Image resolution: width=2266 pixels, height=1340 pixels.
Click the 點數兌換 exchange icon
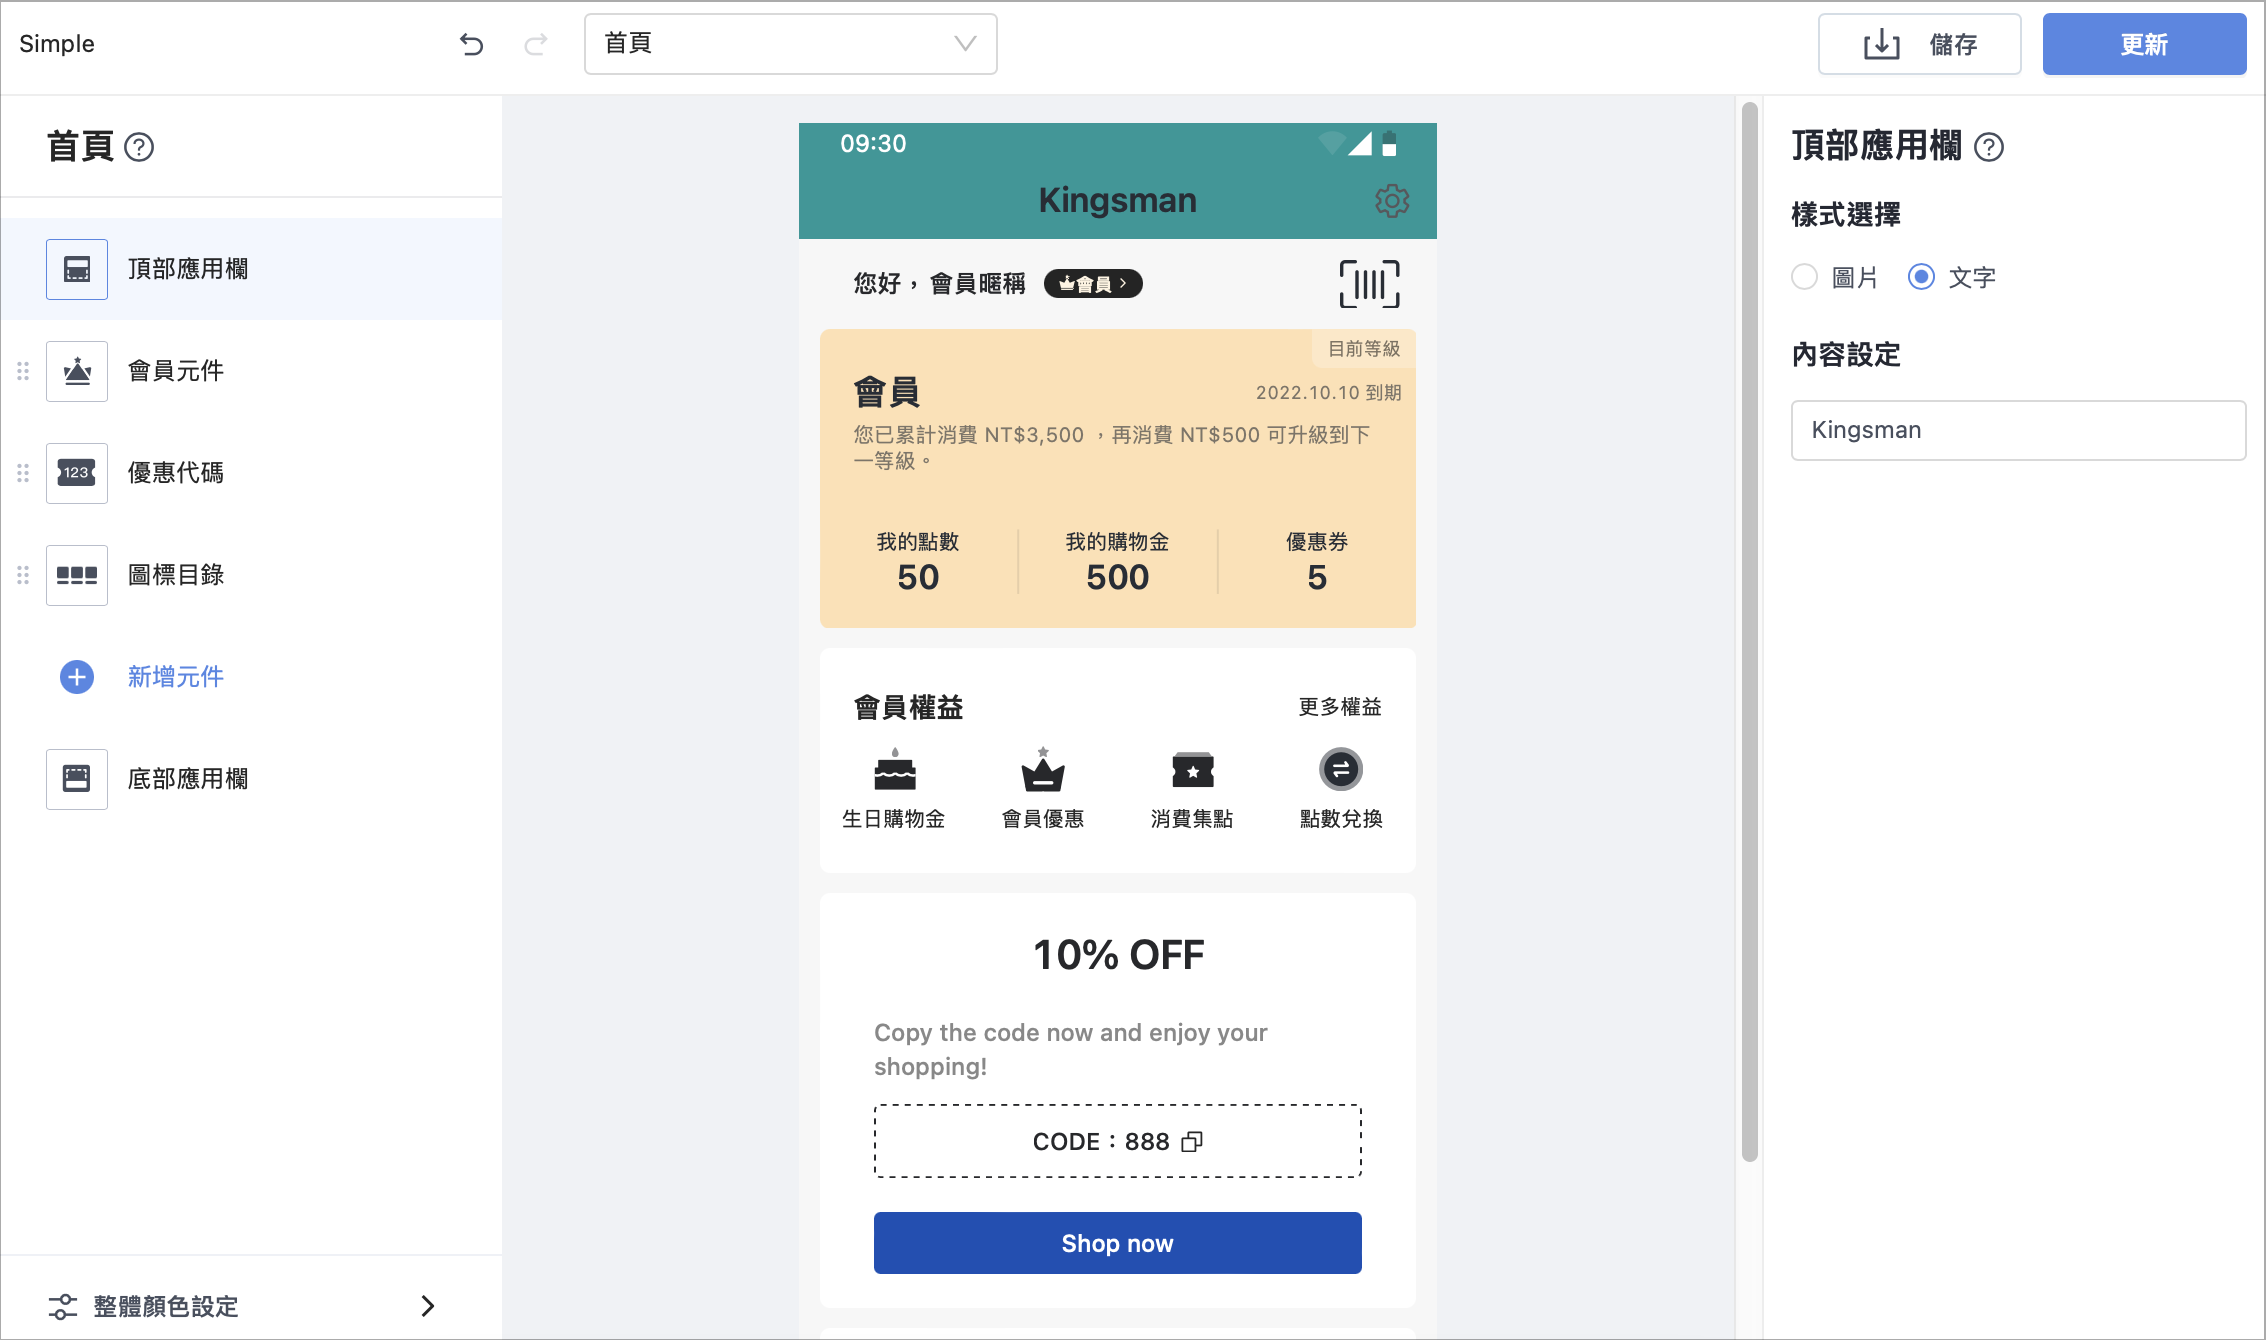1341,770
